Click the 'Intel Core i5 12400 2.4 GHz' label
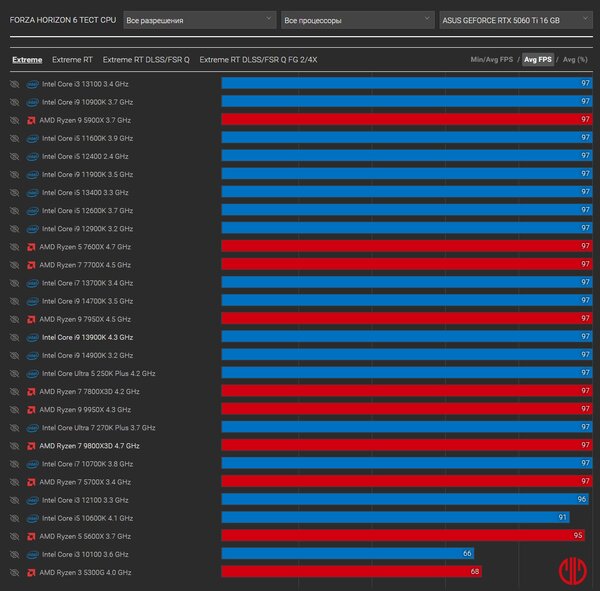The width and height of the screenshot is (600, 591). pyautogui.click(x=85, y=157)
